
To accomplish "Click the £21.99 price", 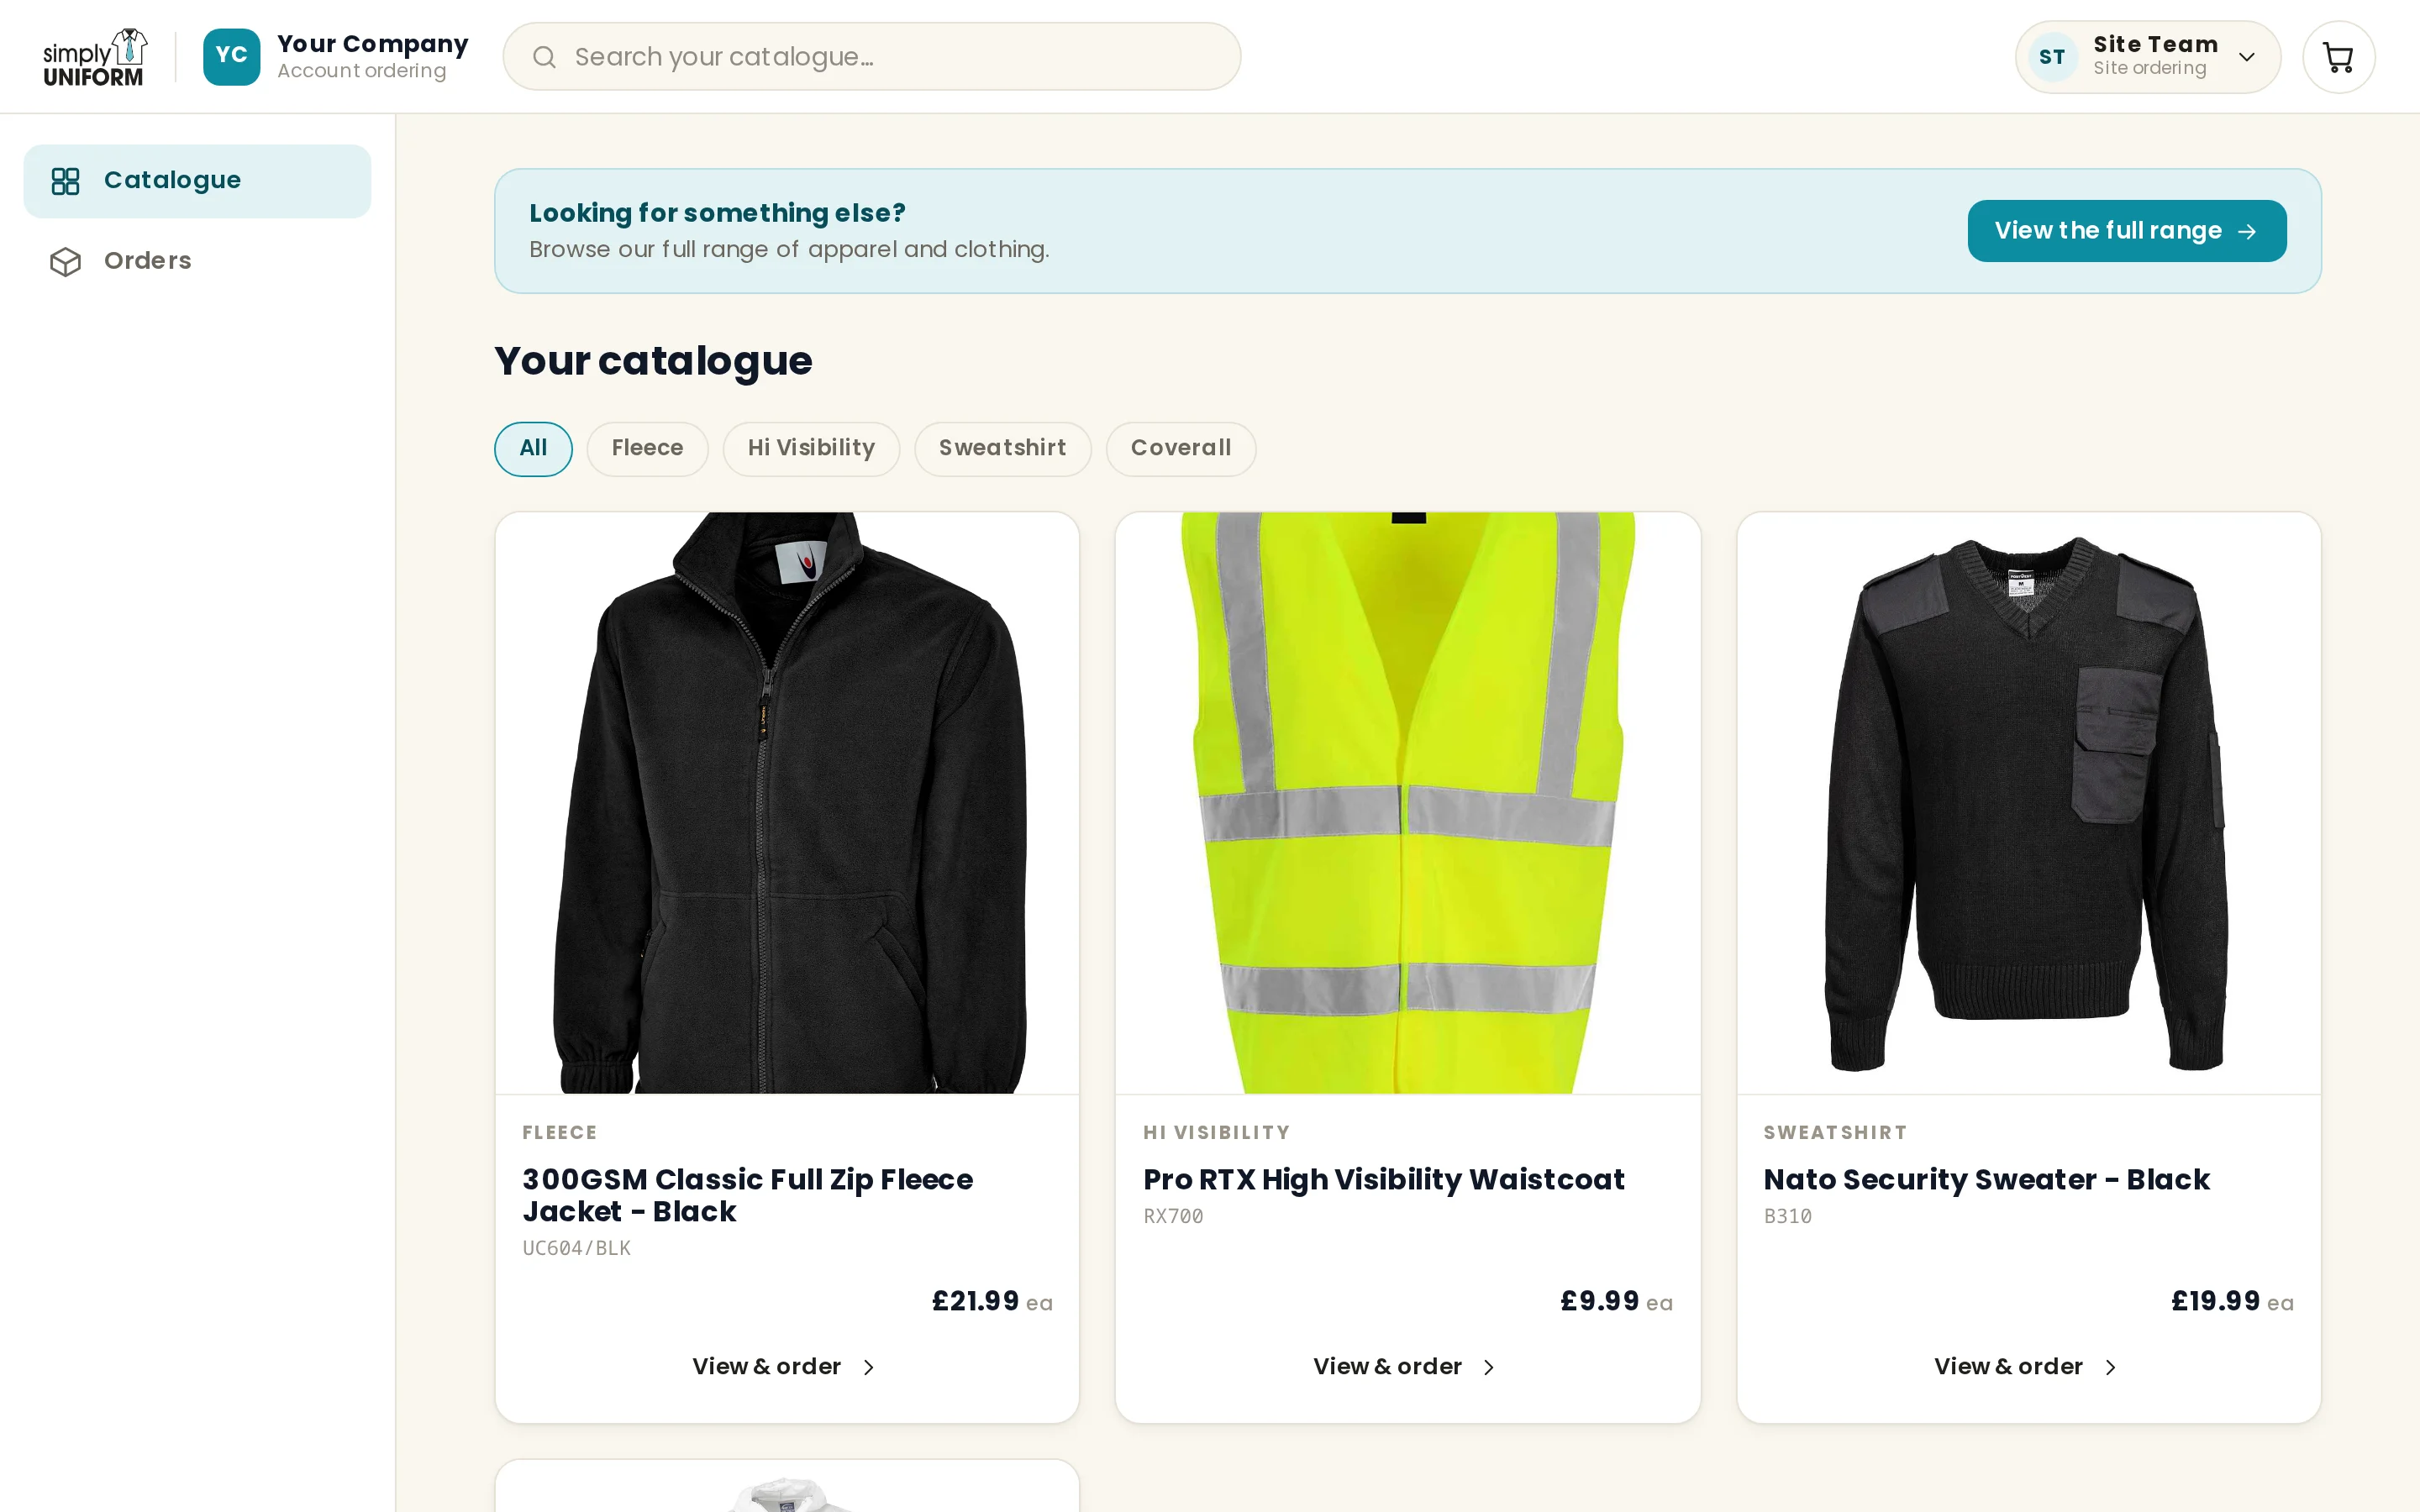I will pos(975,1301).
